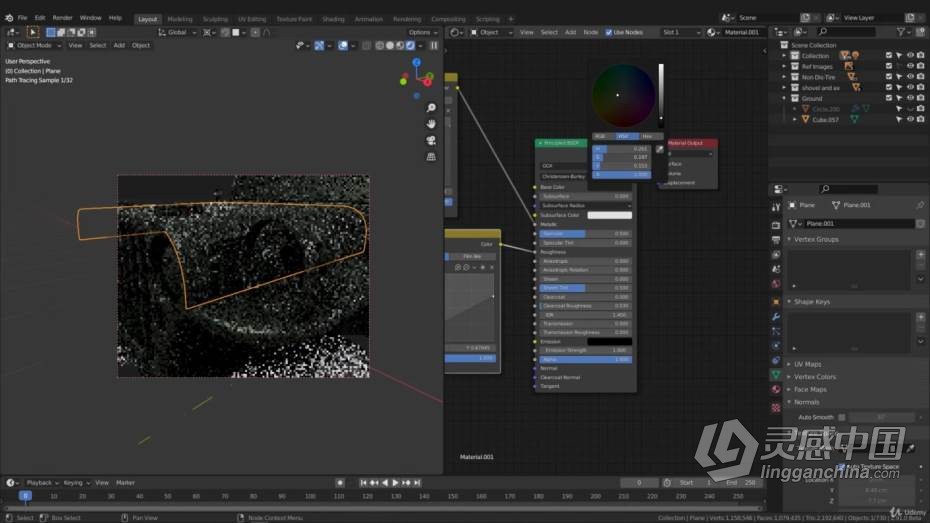This screenshot has height=523, width=930.
Task: Click the outliner search field
Action: pos(845,31)
